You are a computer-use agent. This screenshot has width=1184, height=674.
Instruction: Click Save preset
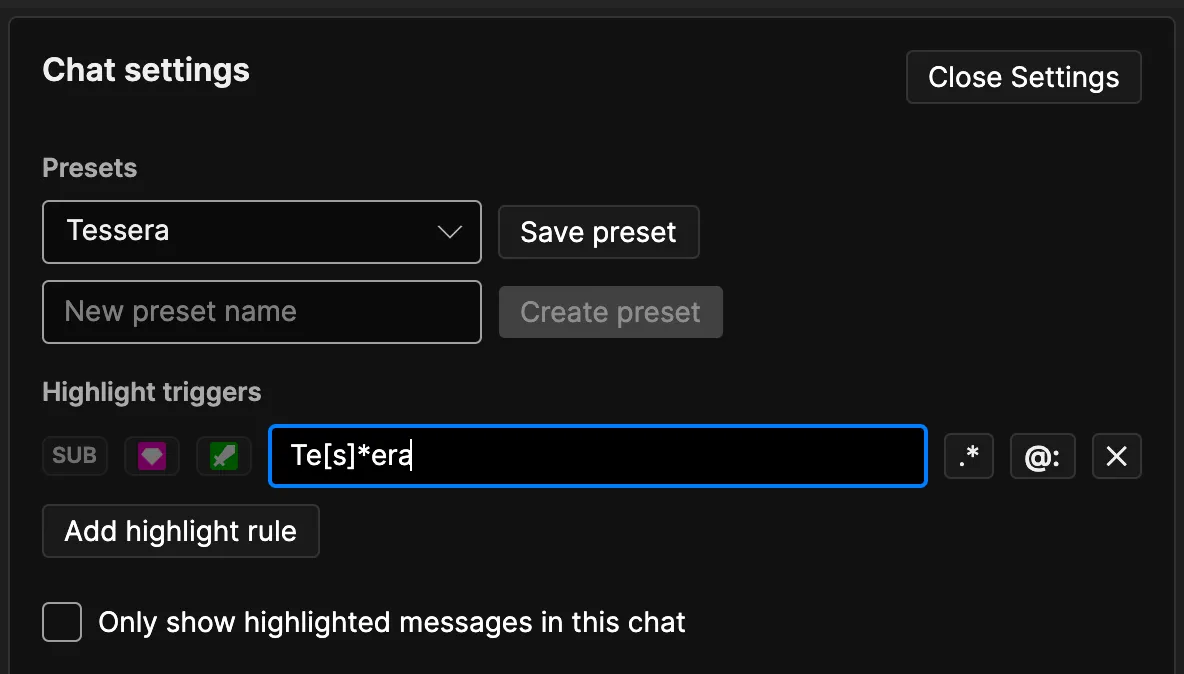[598, 232]
